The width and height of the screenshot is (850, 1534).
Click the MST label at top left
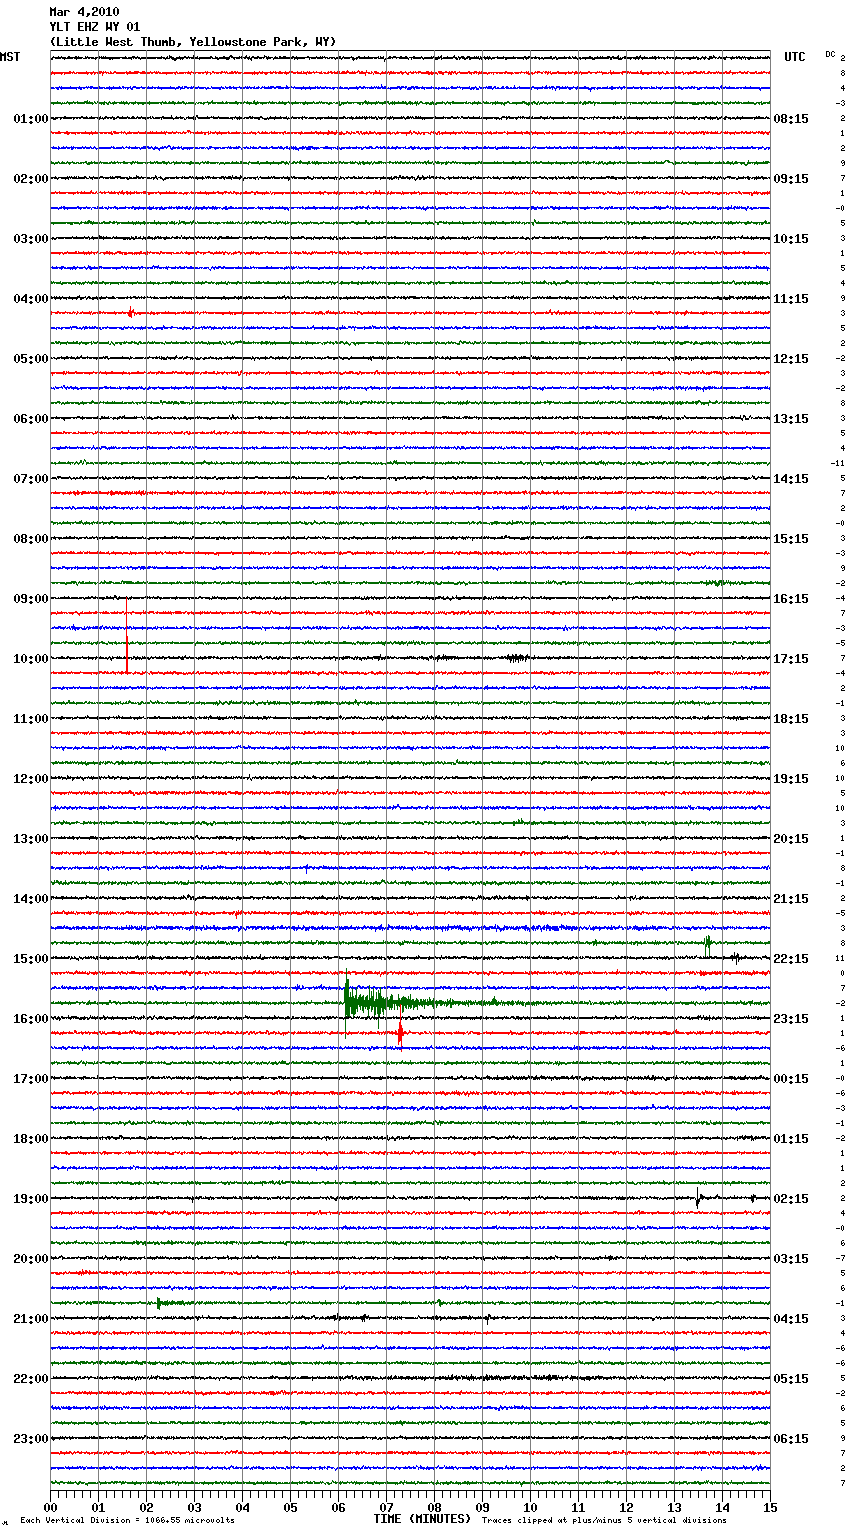pyautogui.click(x=10, y=57)
